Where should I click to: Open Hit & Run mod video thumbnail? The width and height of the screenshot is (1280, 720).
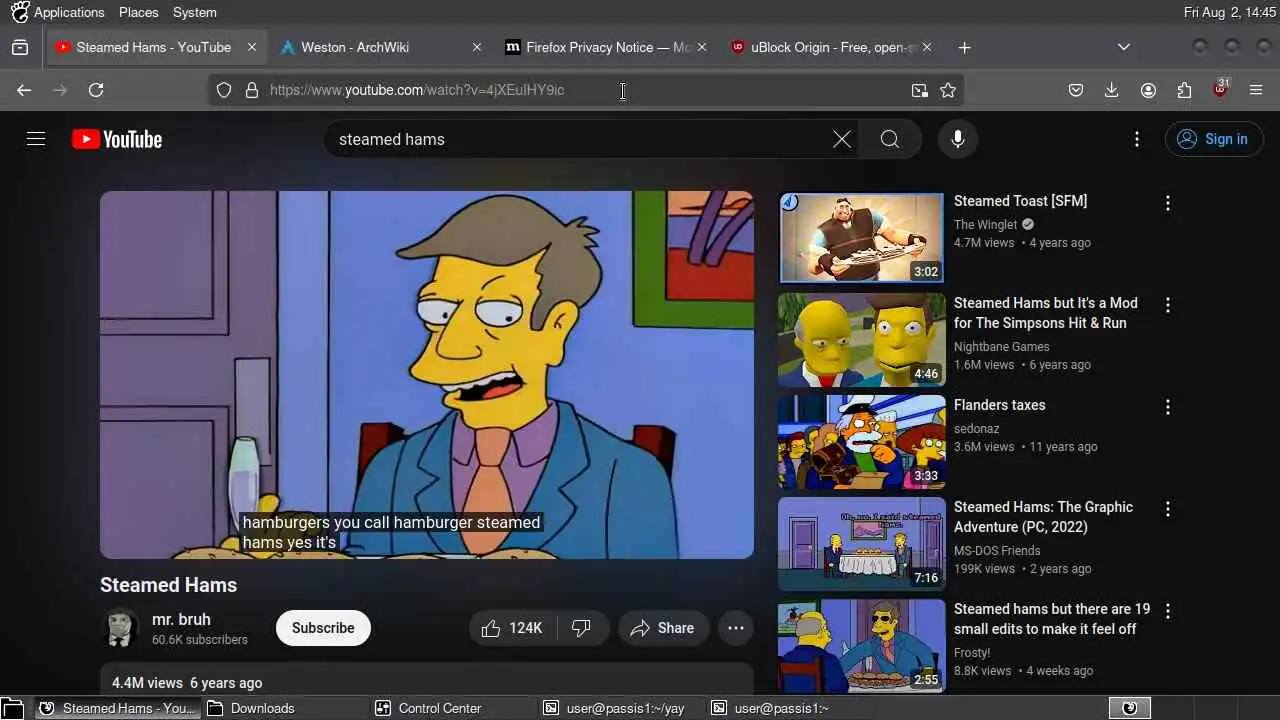[861, 340]
